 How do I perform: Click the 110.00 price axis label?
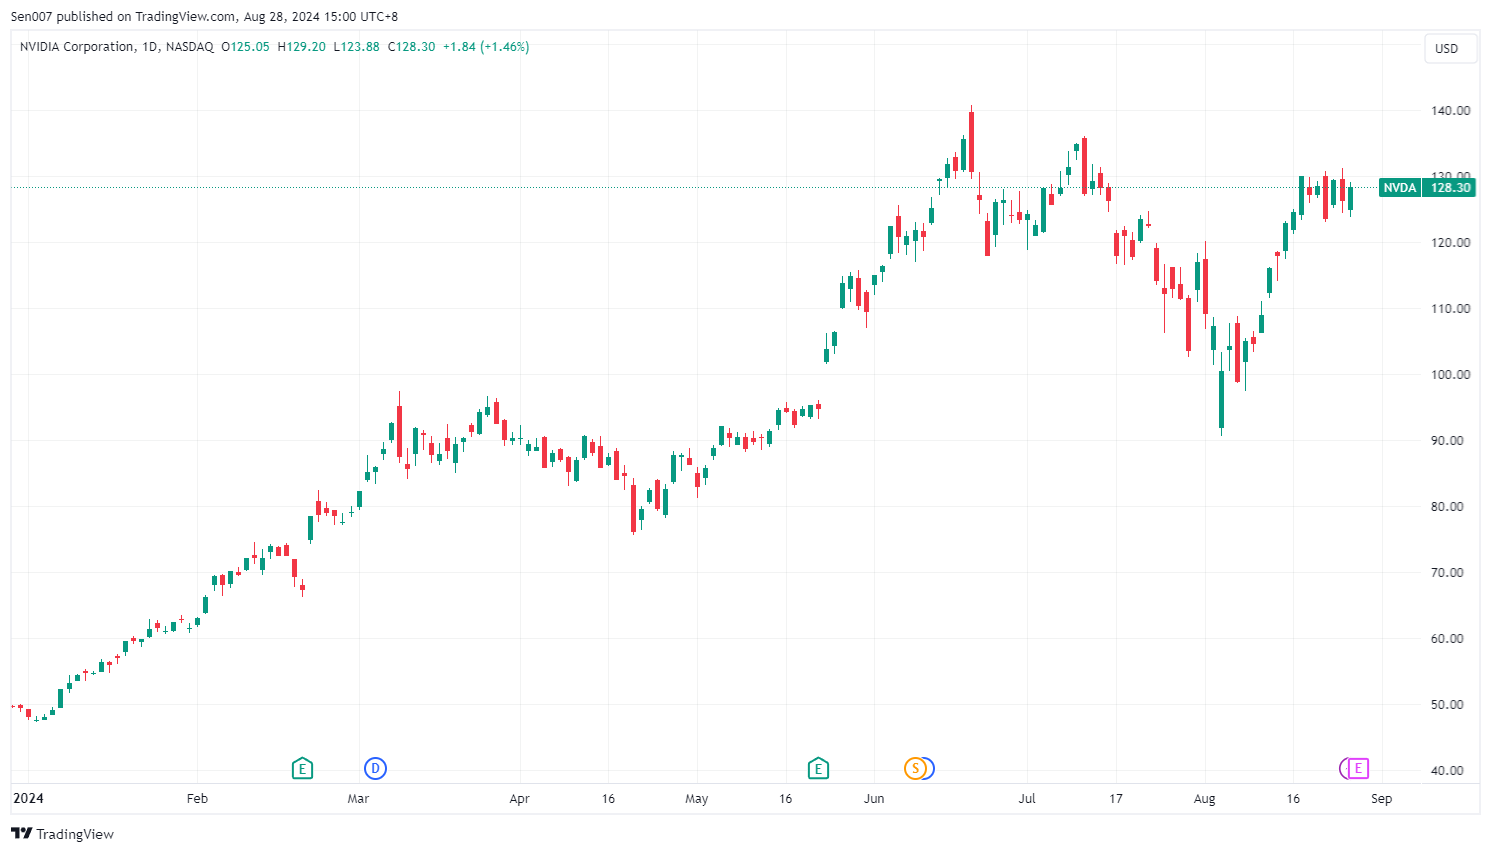pos(1450,308)
